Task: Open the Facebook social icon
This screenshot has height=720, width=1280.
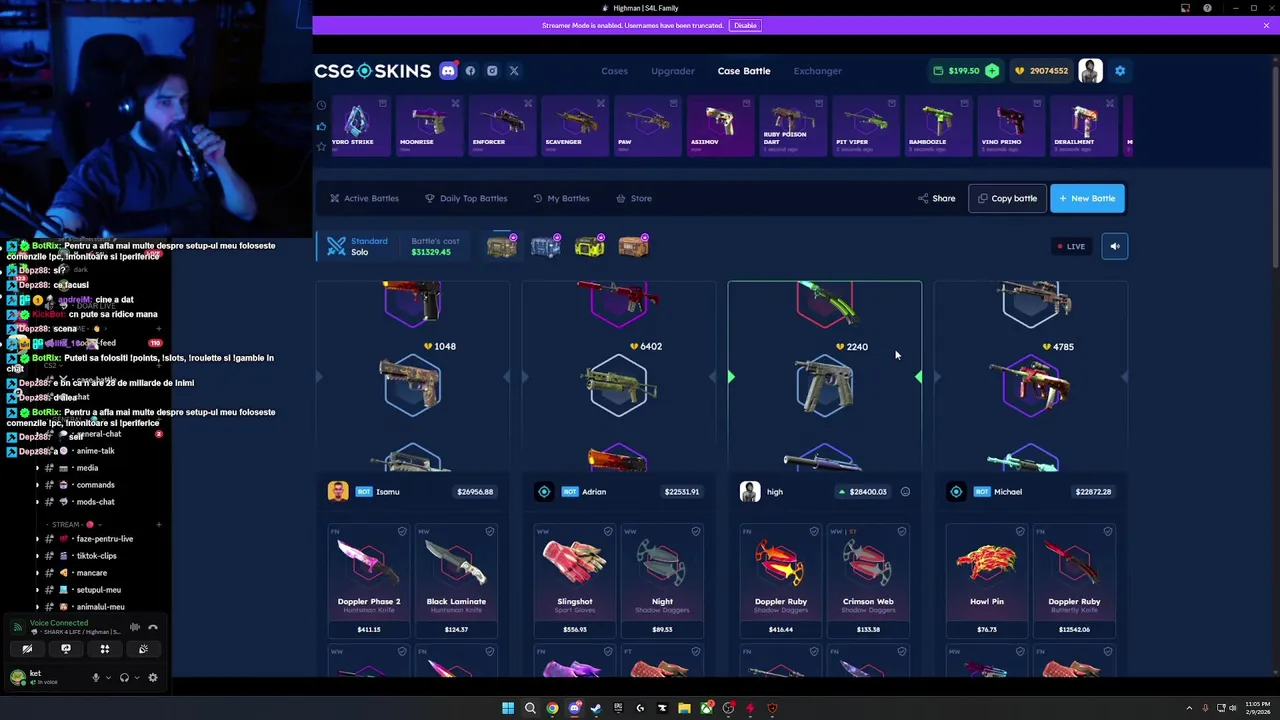Action: [x=470, y=71]
